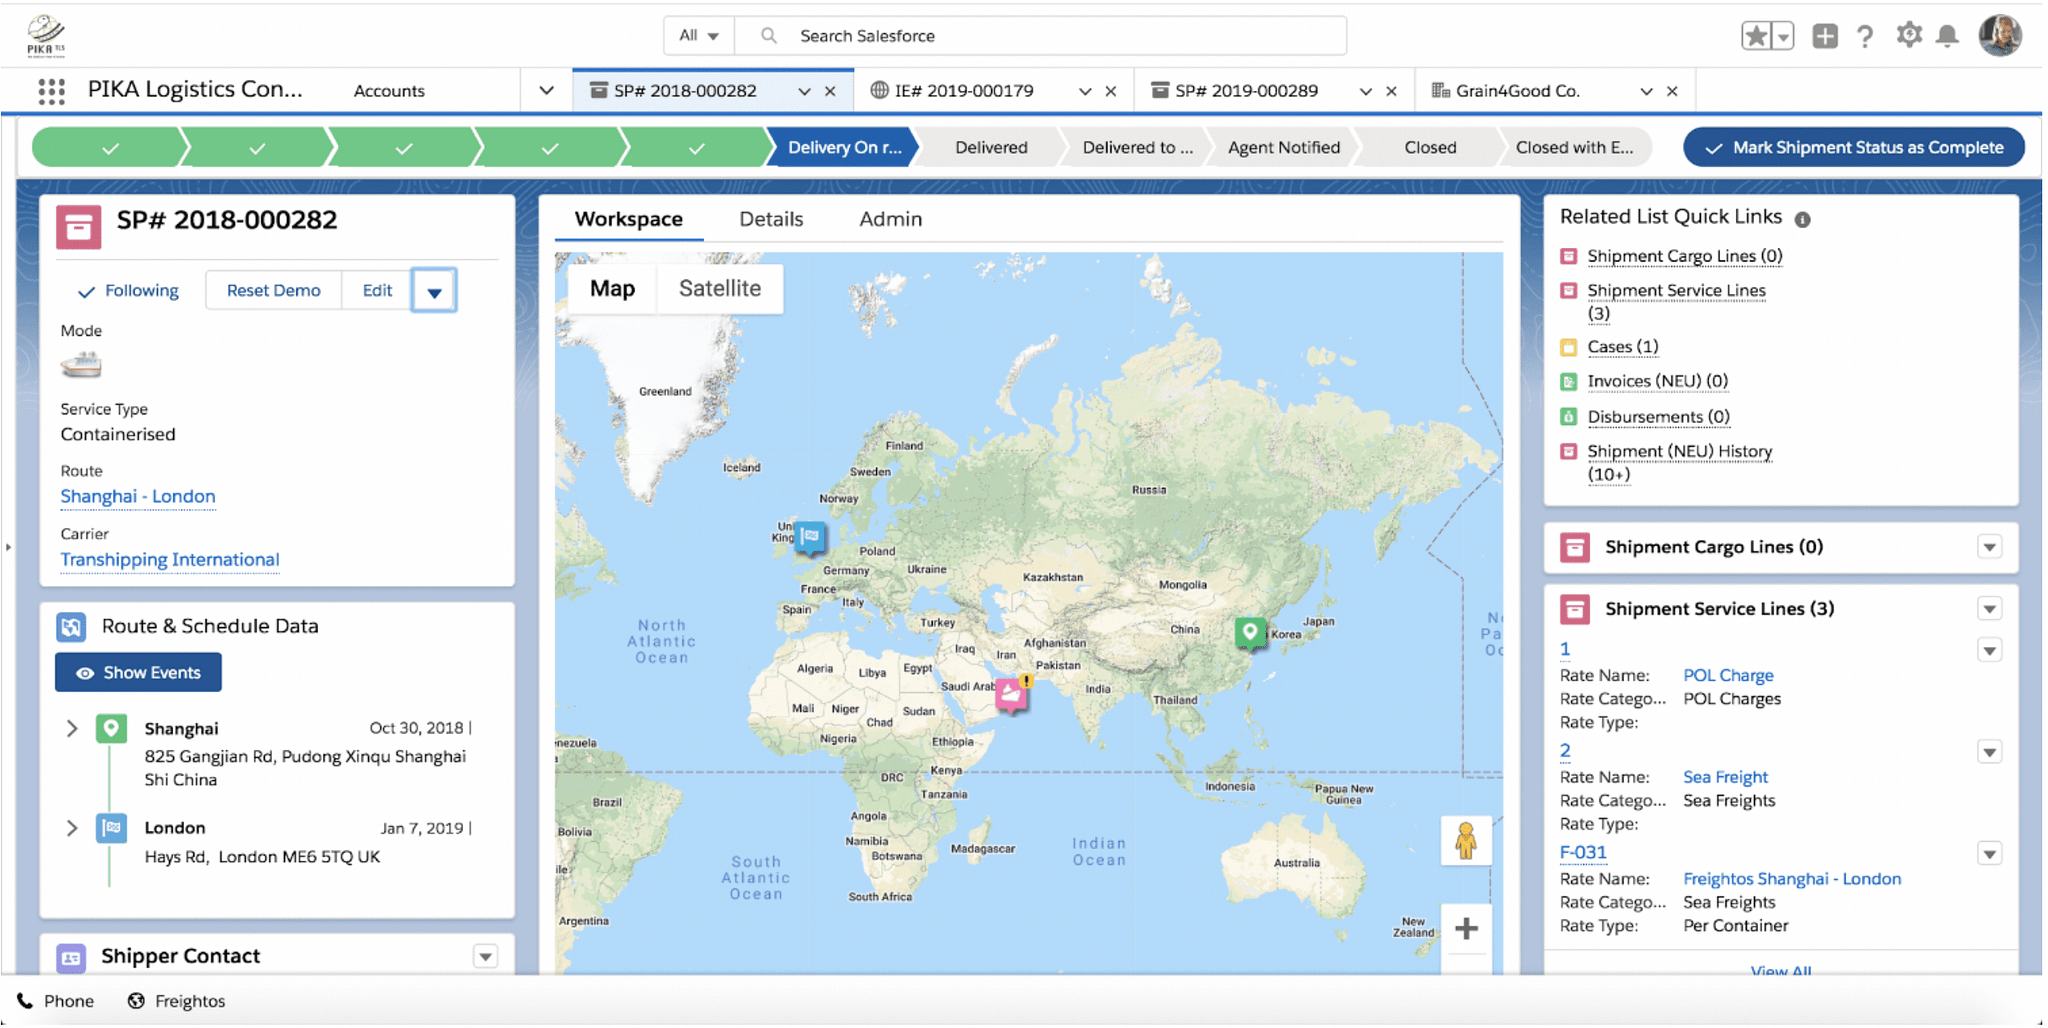Screen dimensions: 2048x1028
Task: Expand the London schedule row
Action: pyautogui.click(x=72, y=828)
